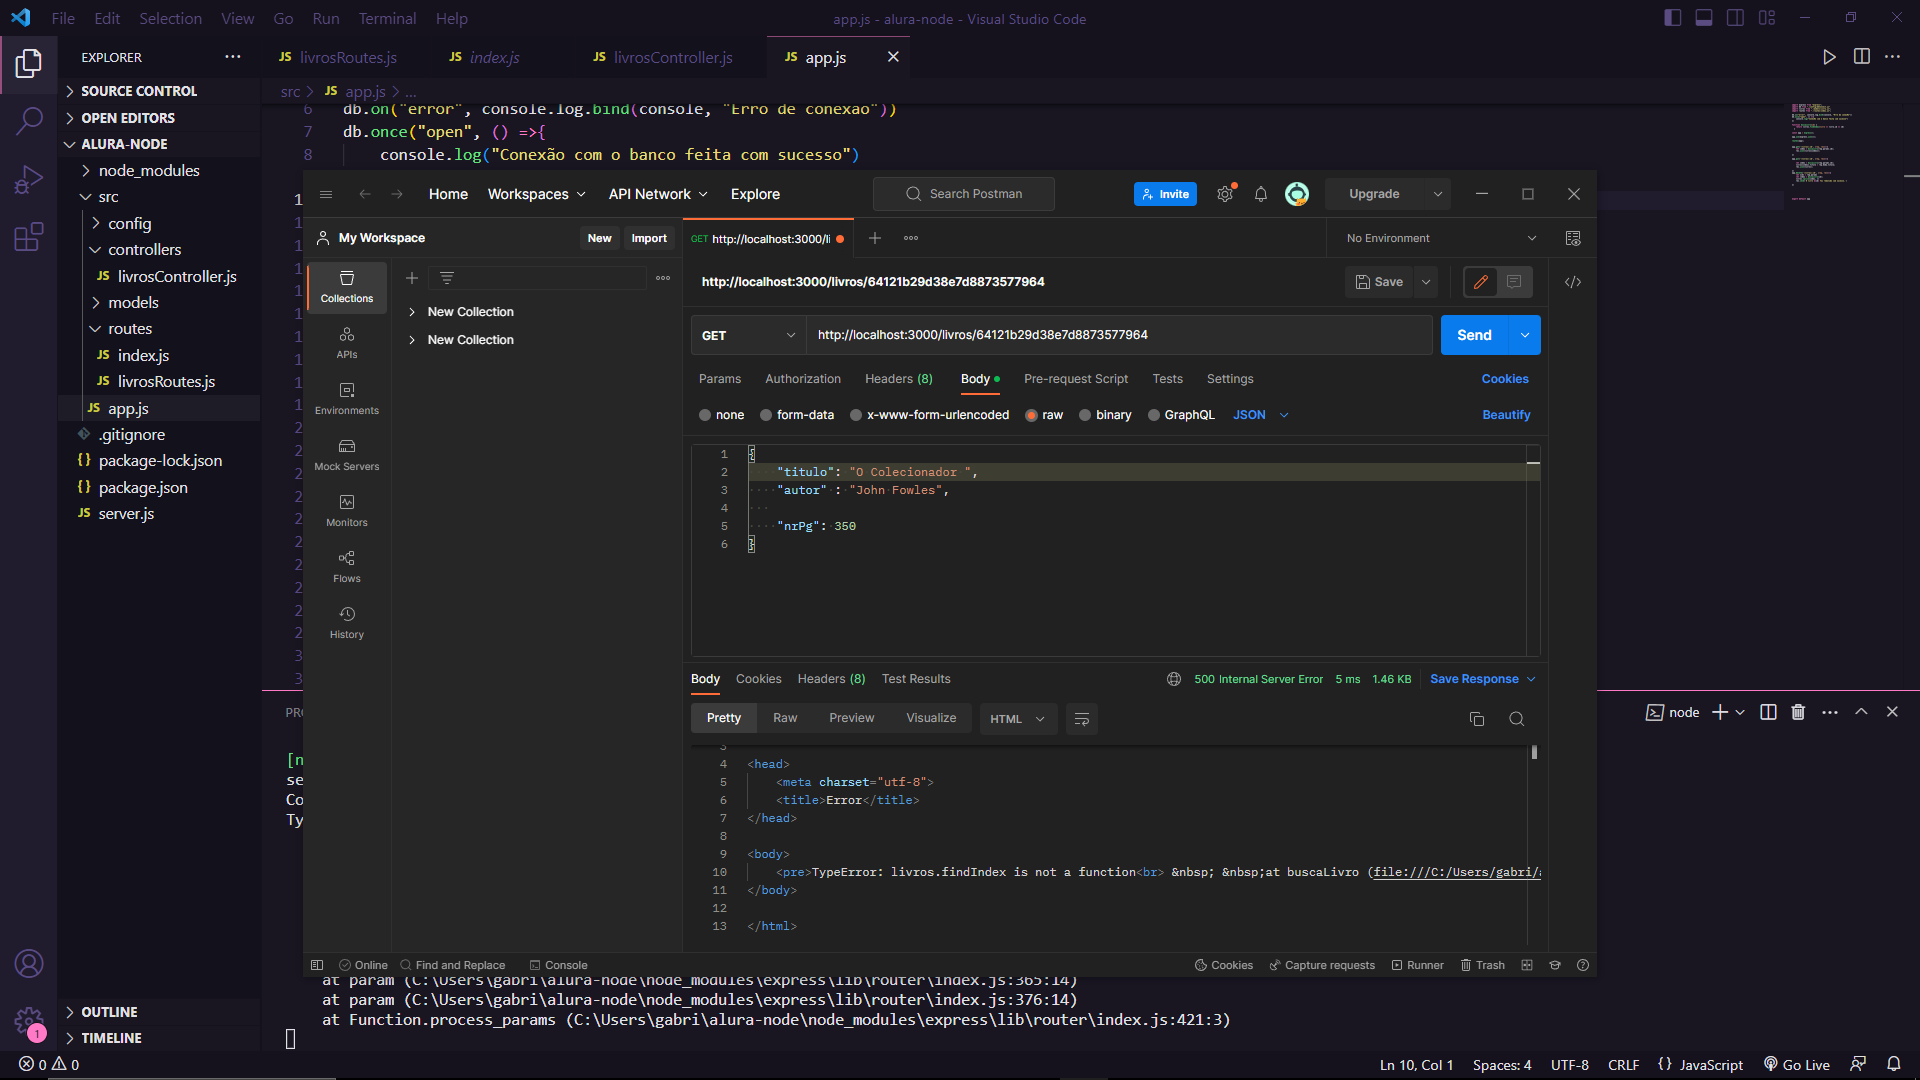Open VS Code Explorer view icon
The image size is (1920, 1080).
point(29,64)
